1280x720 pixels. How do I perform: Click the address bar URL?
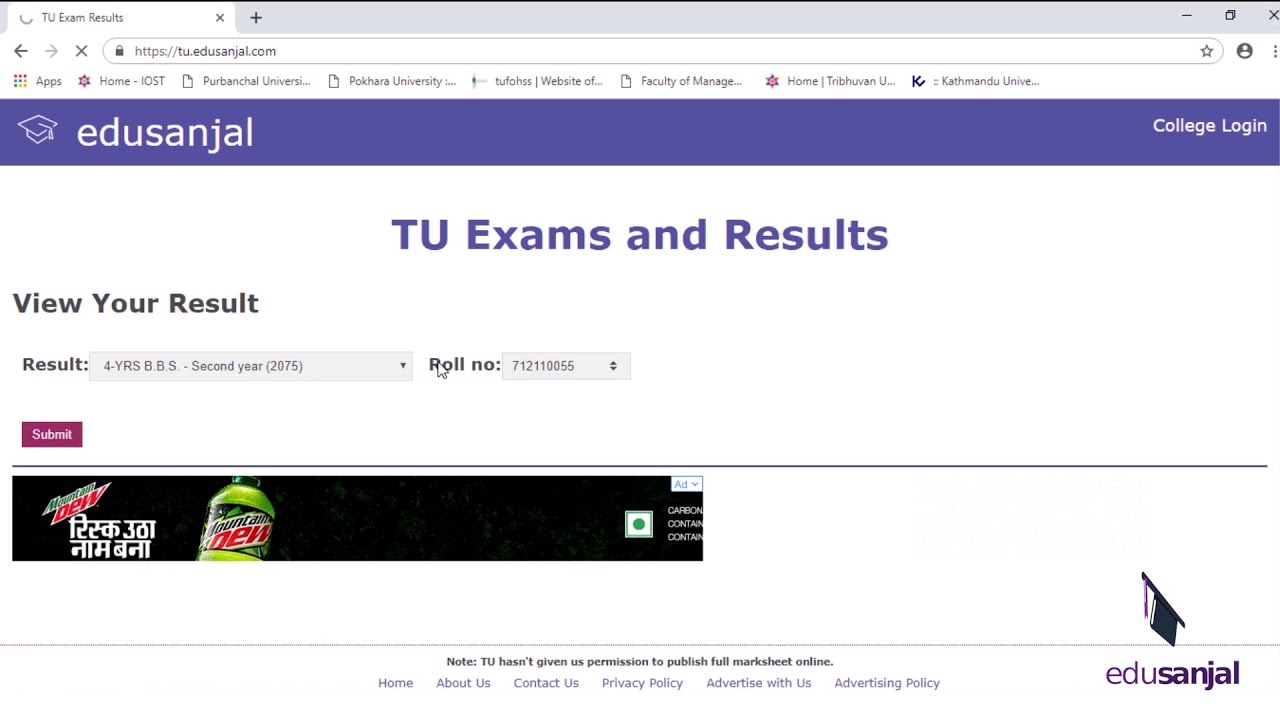click(x=205, y=51)
